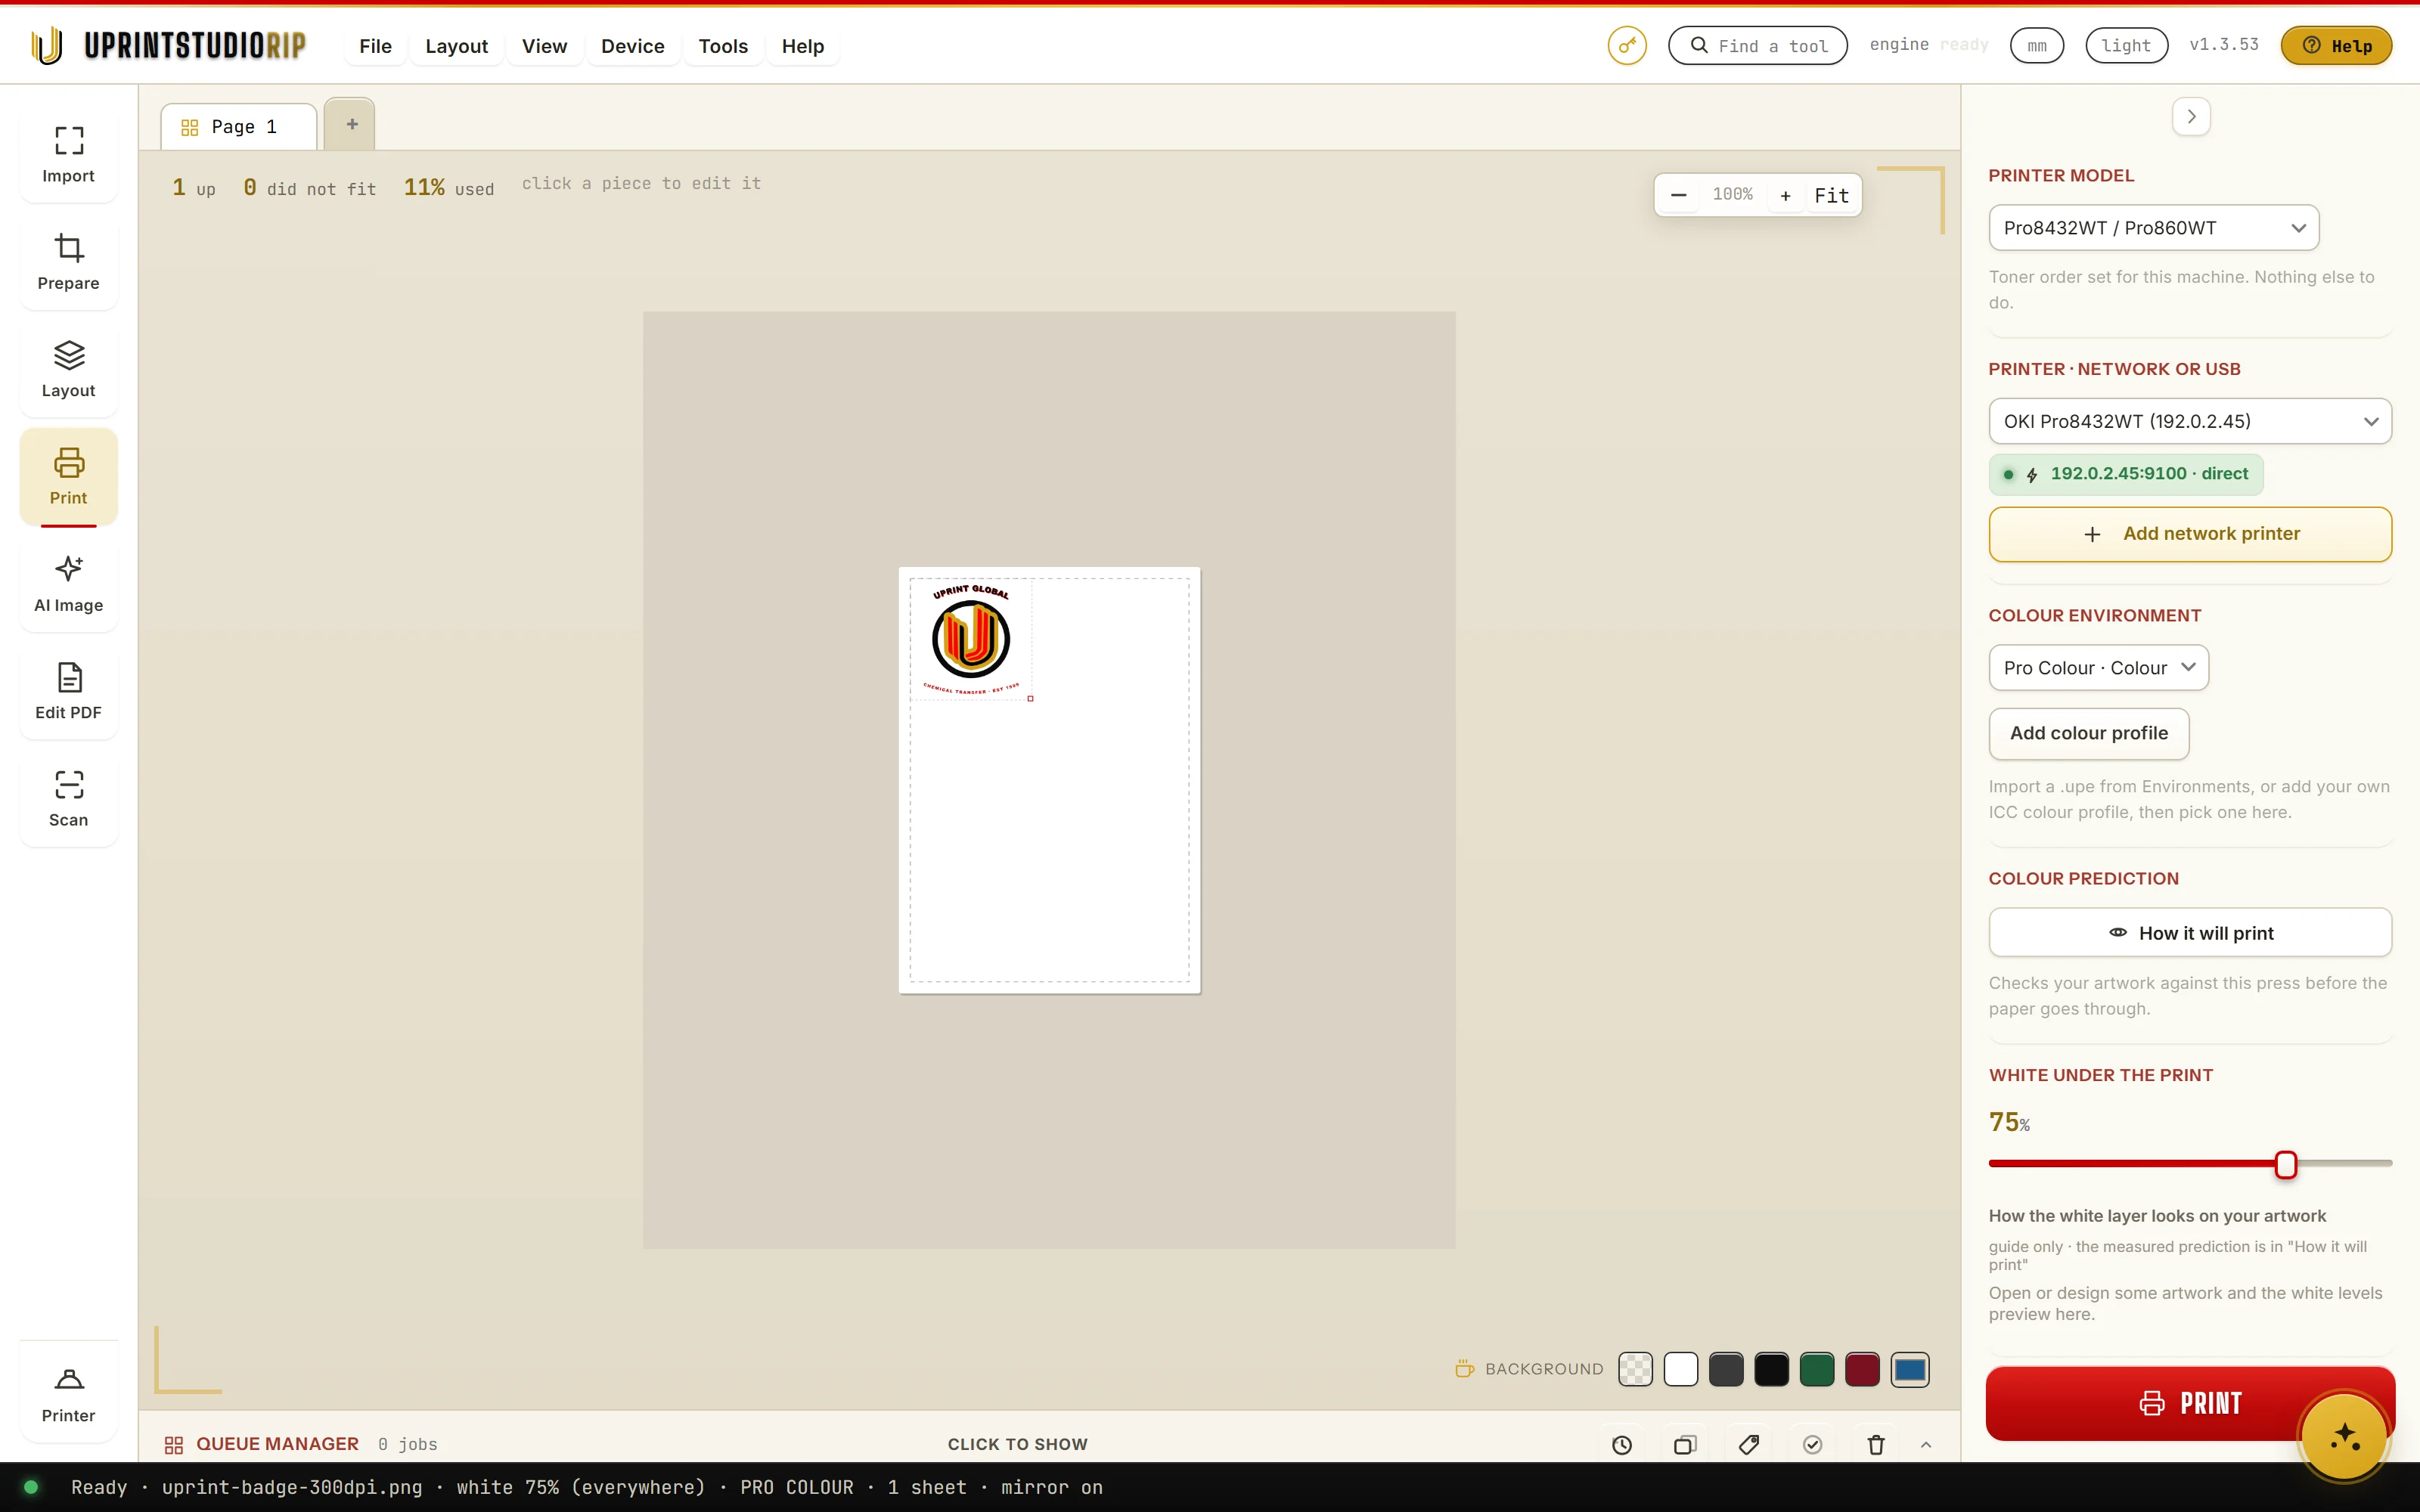Open the File menu

(375, 46)
